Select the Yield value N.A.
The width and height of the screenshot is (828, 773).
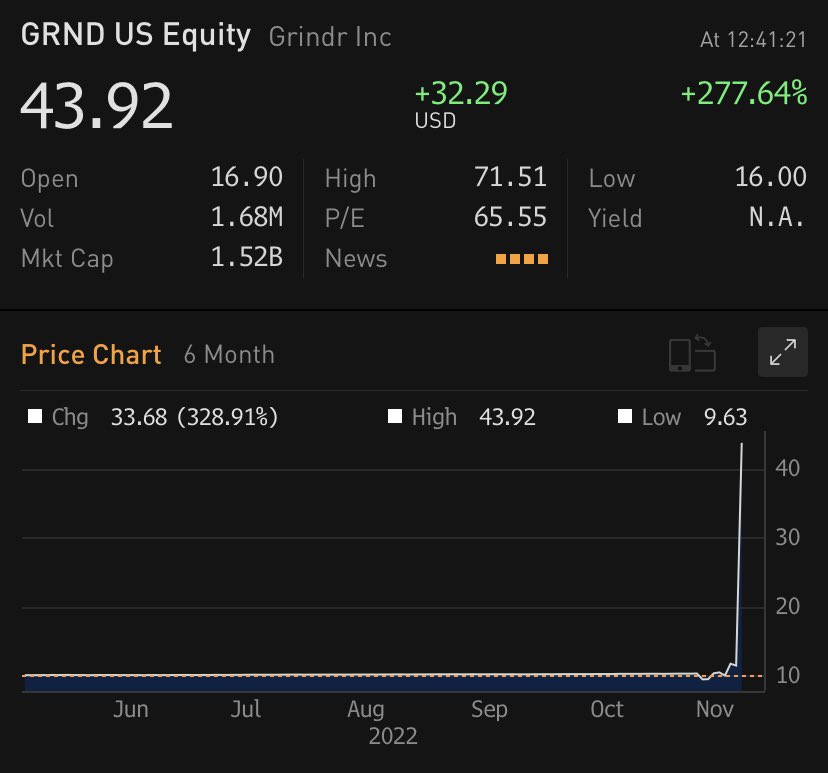[x=777, y=217]
